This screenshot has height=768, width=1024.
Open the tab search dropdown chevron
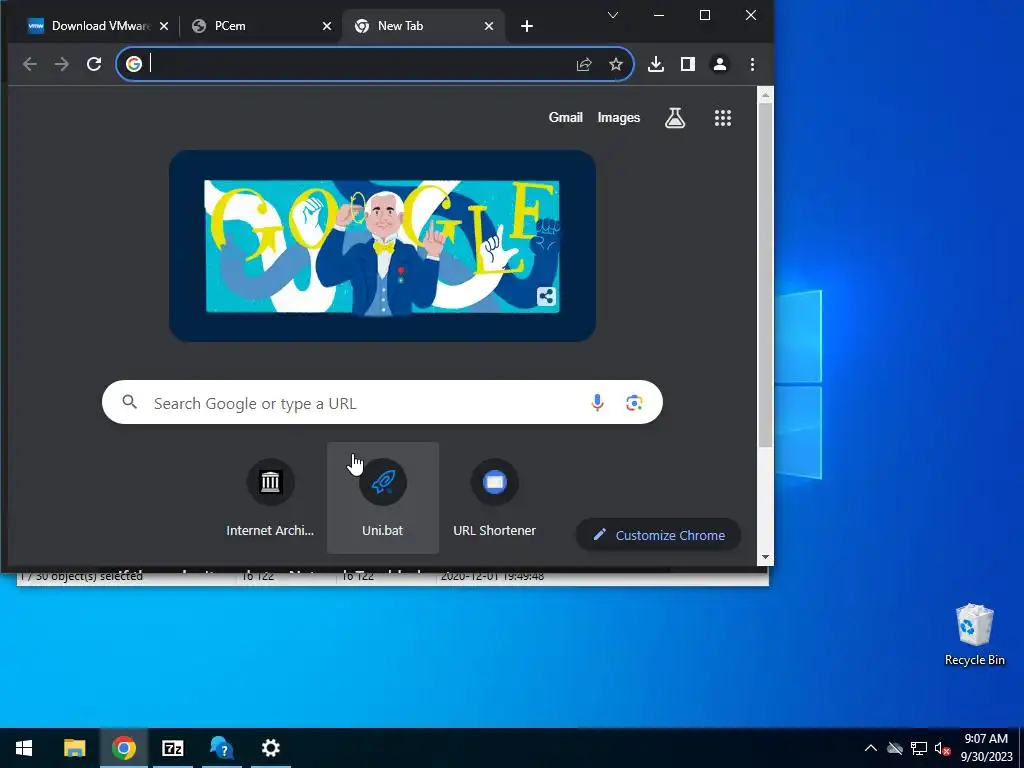613,15
